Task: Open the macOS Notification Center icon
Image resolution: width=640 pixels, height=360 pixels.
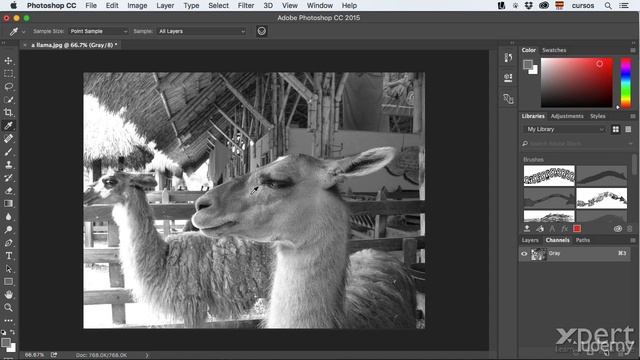Action: [x=624, y=6]
